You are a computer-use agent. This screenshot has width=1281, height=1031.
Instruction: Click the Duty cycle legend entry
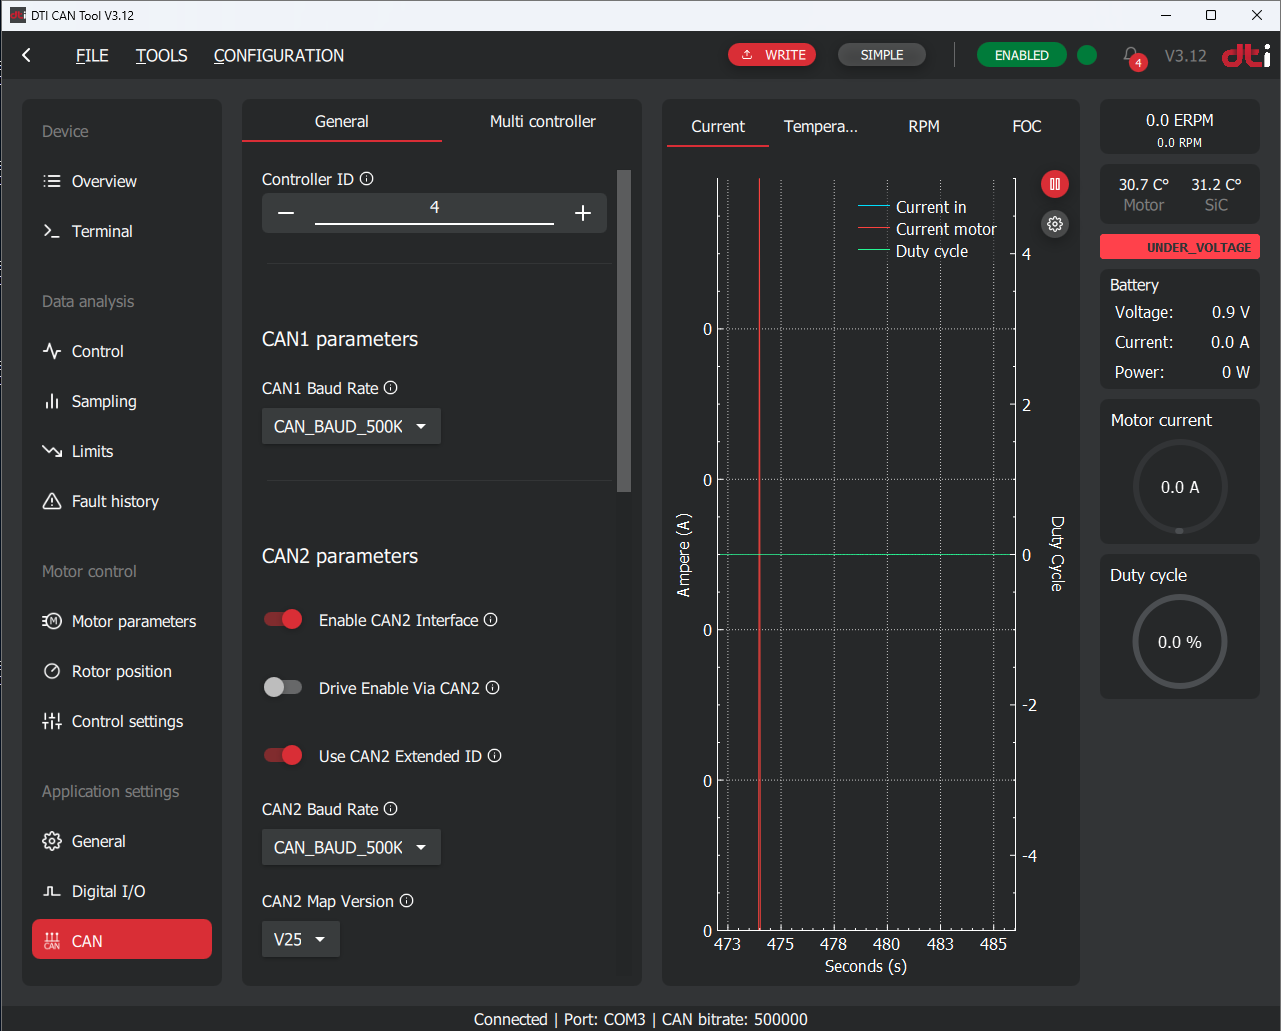tap(914, 251)
